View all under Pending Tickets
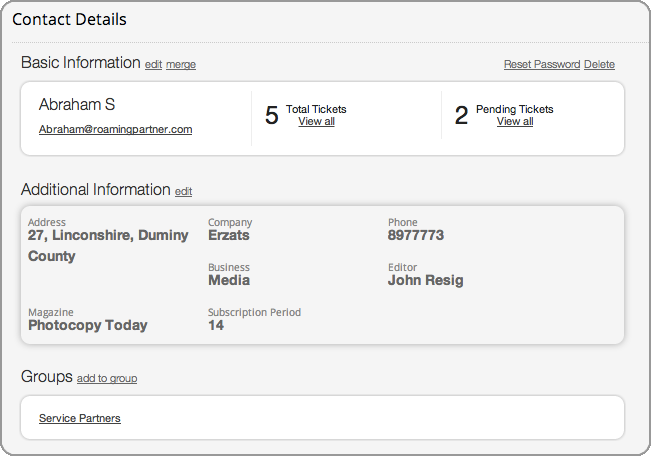 (x=515, y=121)
